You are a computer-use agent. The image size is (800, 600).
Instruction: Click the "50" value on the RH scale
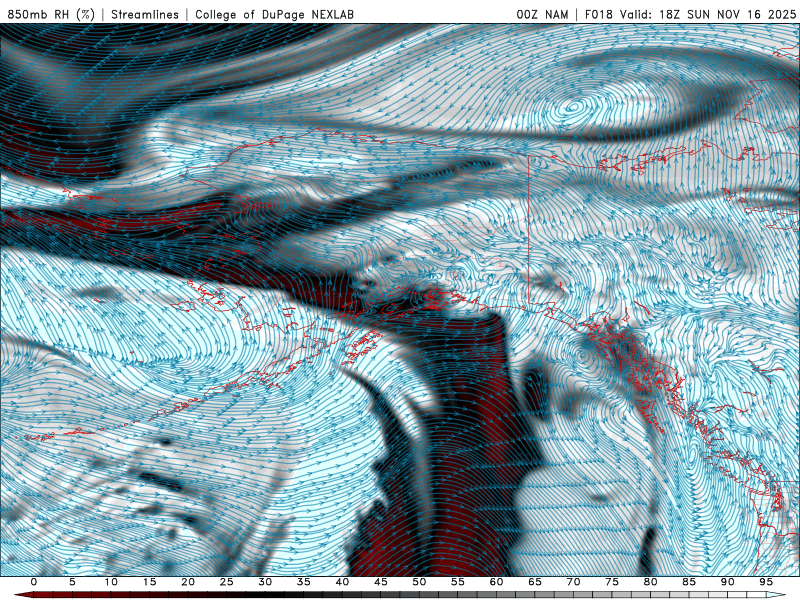click(419, 582)
